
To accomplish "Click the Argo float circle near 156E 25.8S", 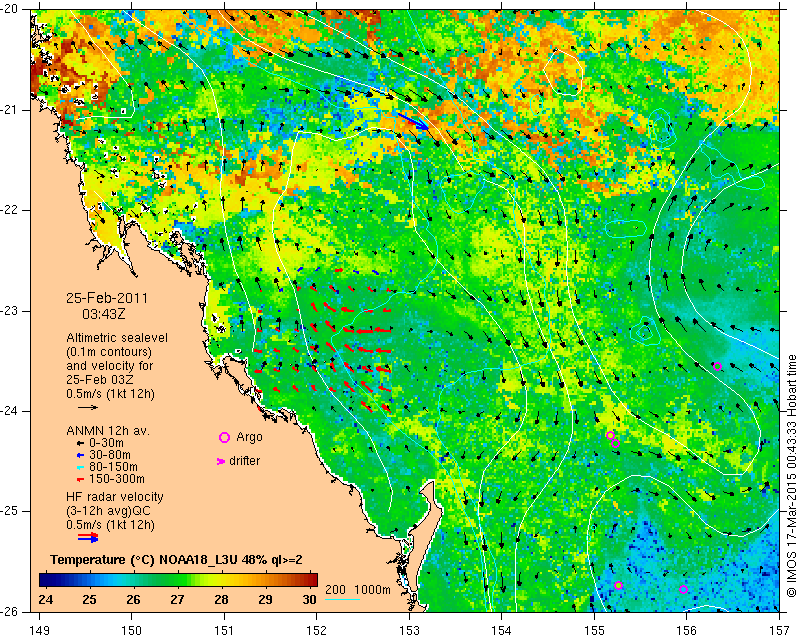I will point(683,589).
